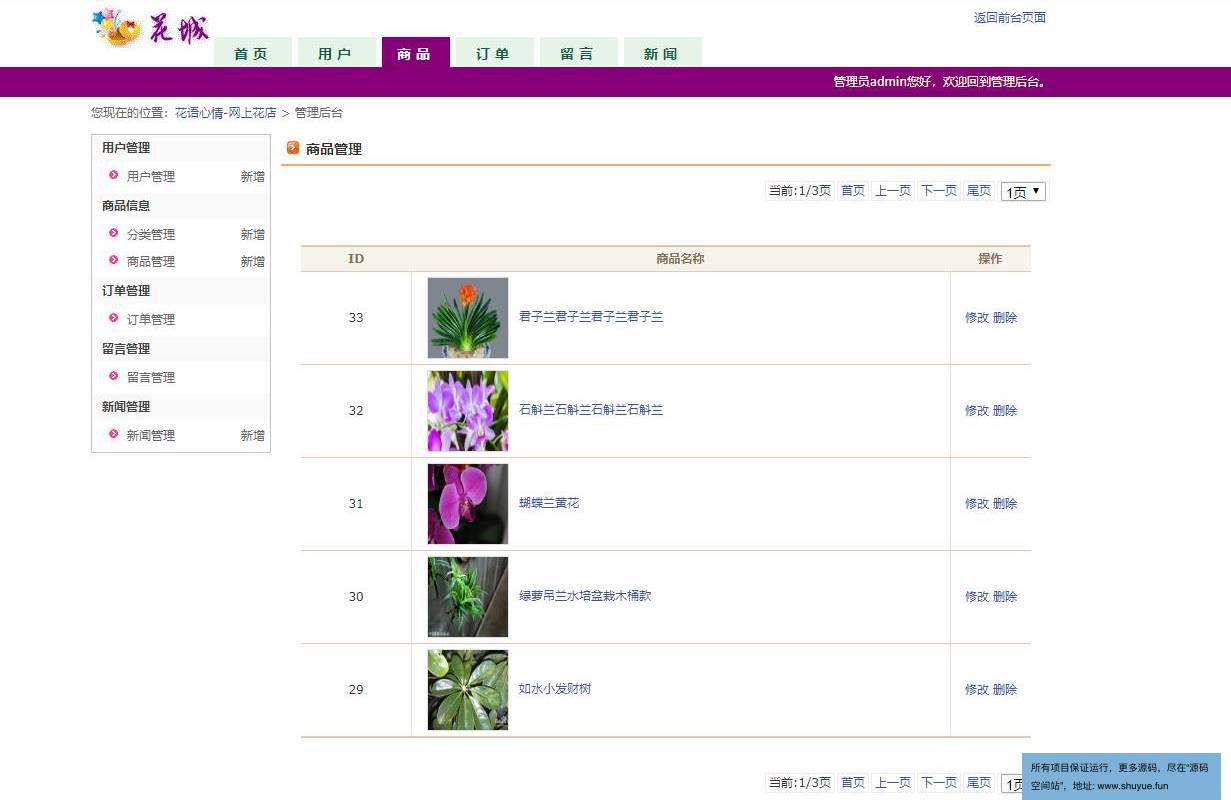The width and height of the screenshot is (1231, 800).
Task: Click 删除 for product ID 31
Action: 1005,504
